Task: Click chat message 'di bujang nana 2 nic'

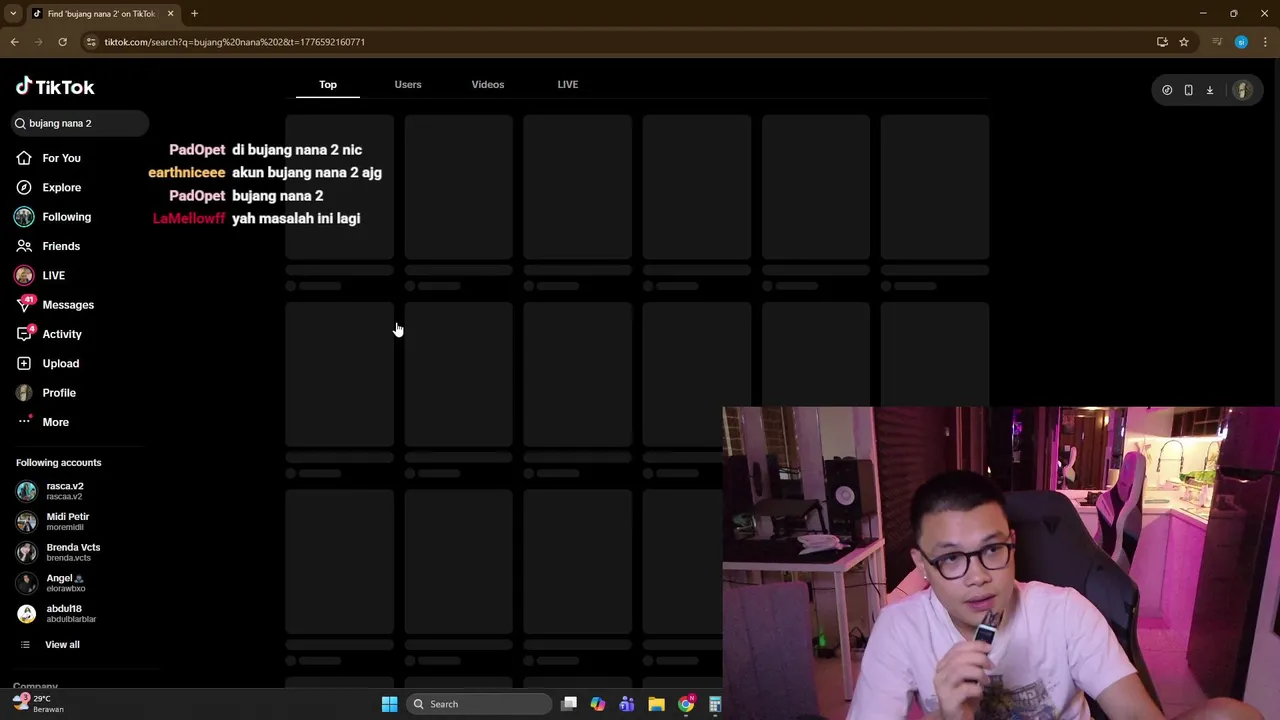Action: click(x=297, y=150)
